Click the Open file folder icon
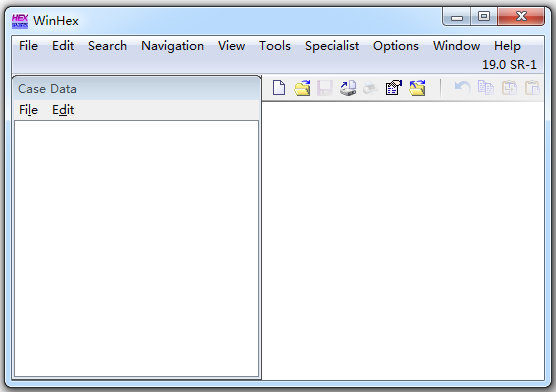Image resolution: width=556 pixels, height=392 pixels. 302,88
